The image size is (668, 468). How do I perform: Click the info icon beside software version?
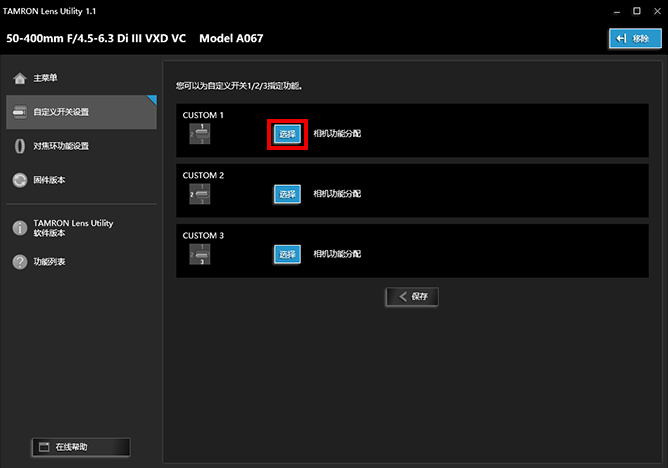pyautogui.click(x=20, y=228)
